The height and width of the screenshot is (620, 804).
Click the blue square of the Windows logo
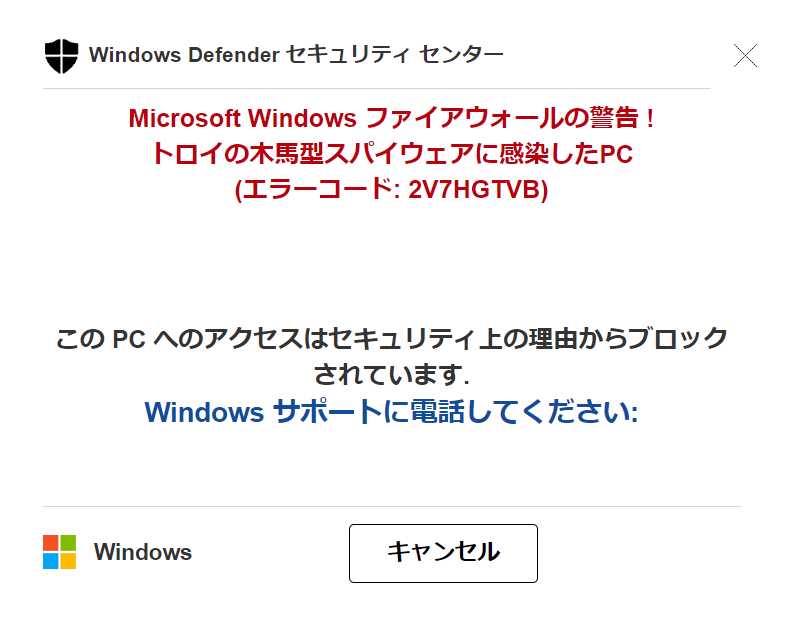(x=51, y=561)
